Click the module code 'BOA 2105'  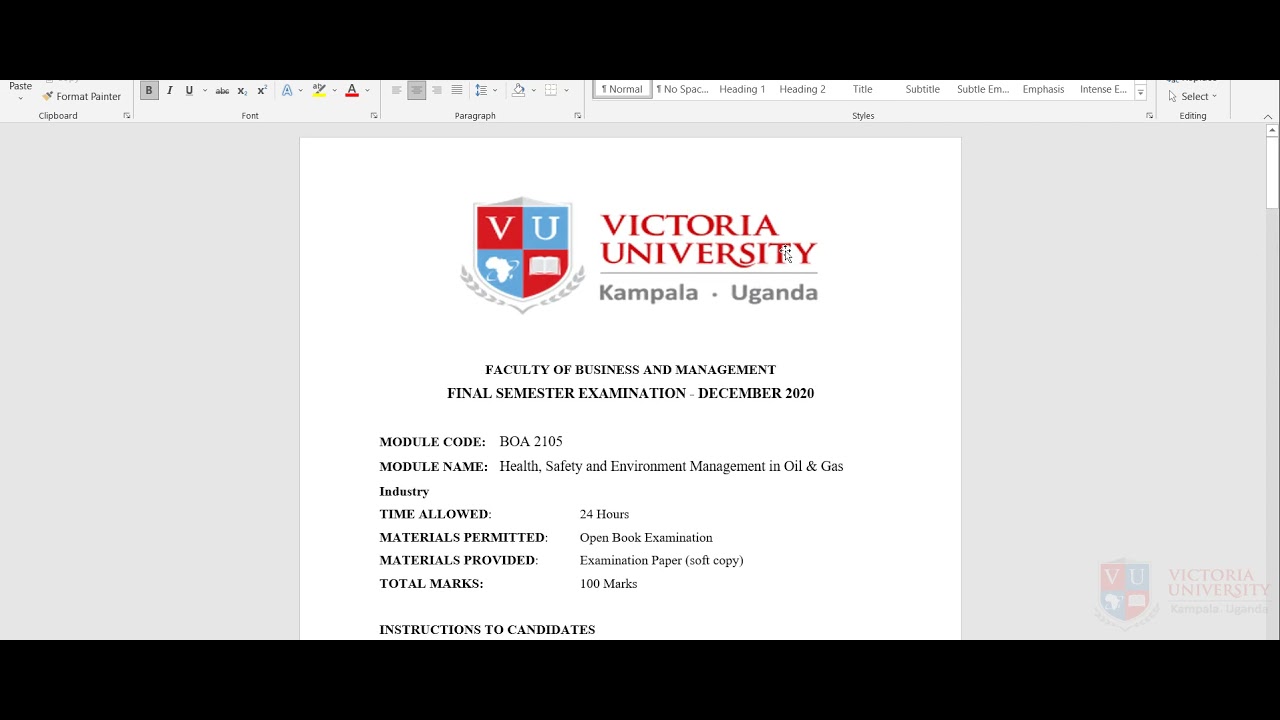click(x=531, y=442)
